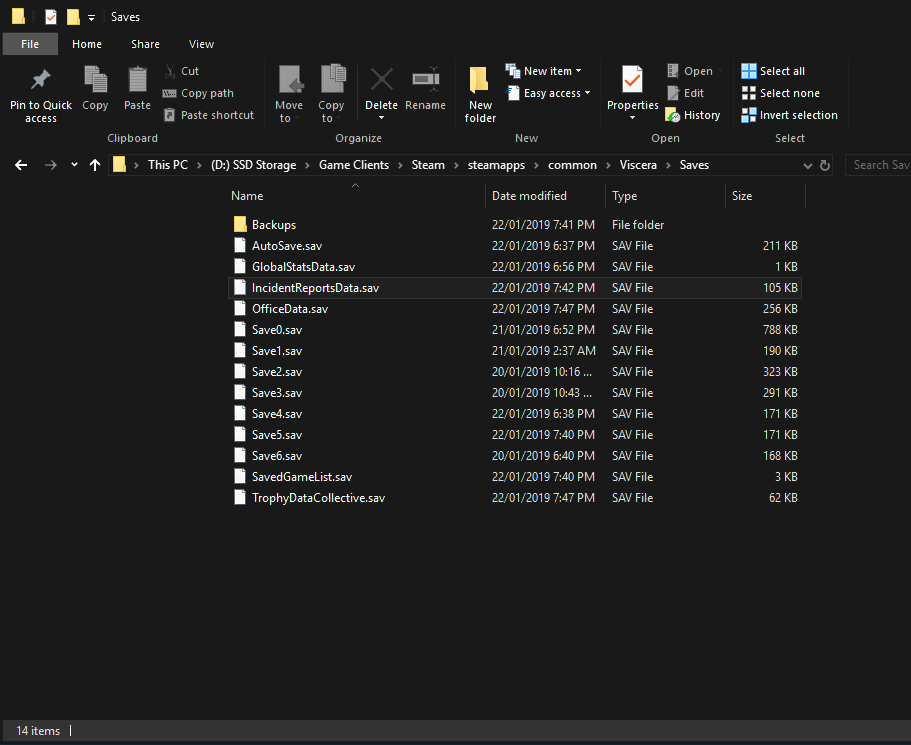Click the Cut scissors button
The width and height of the screenshot is (911, 745).
tap(181, 71)
